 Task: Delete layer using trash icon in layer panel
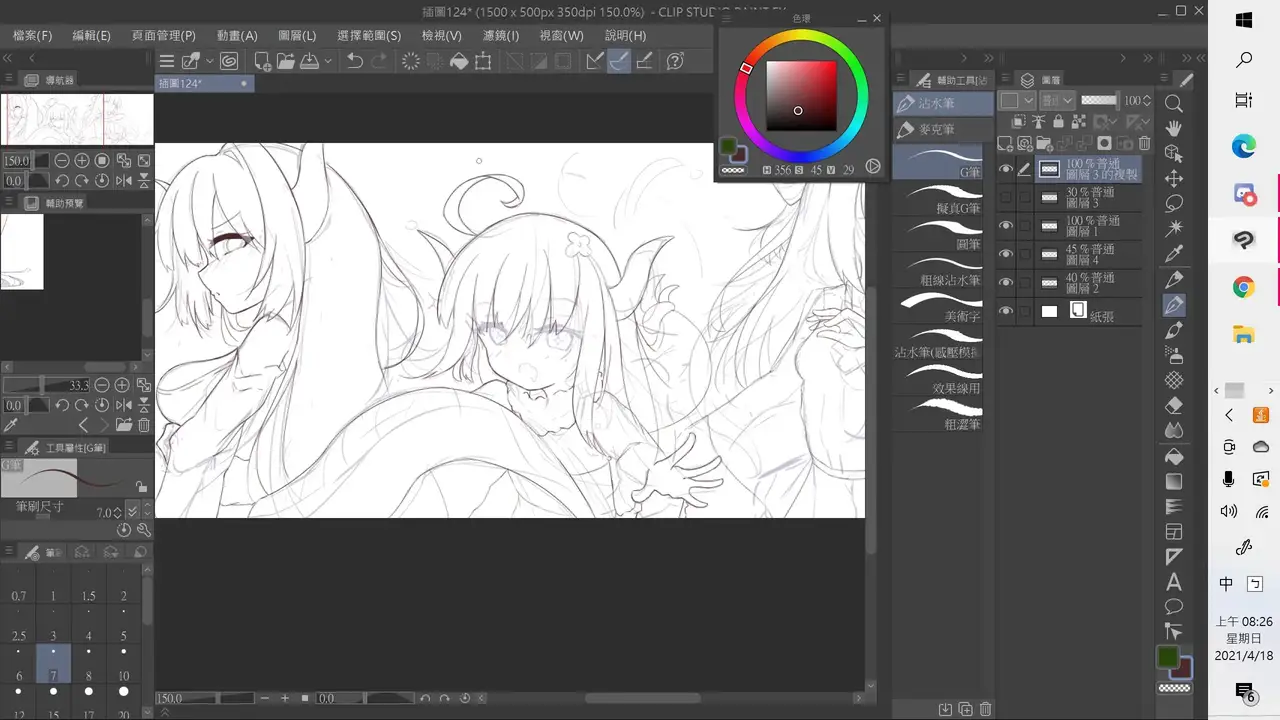point(1145,144)
